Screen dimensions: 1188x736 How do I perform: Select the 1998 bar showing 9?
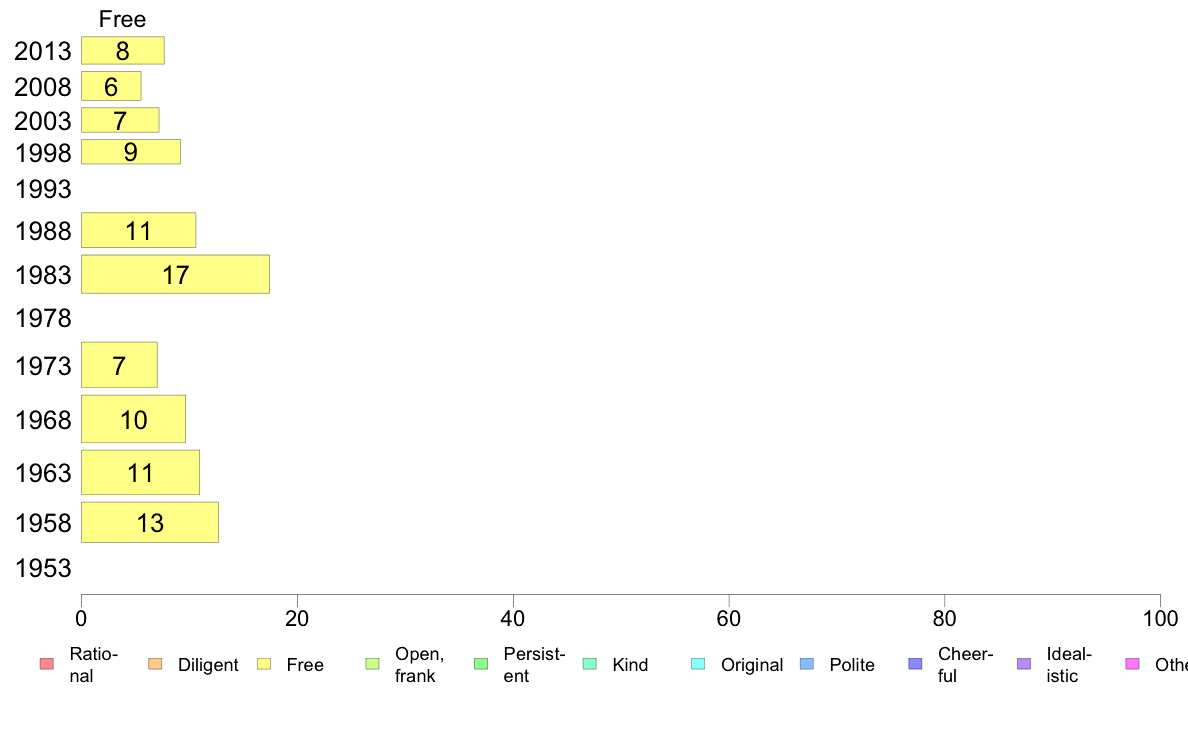click(x=131, y=152)
